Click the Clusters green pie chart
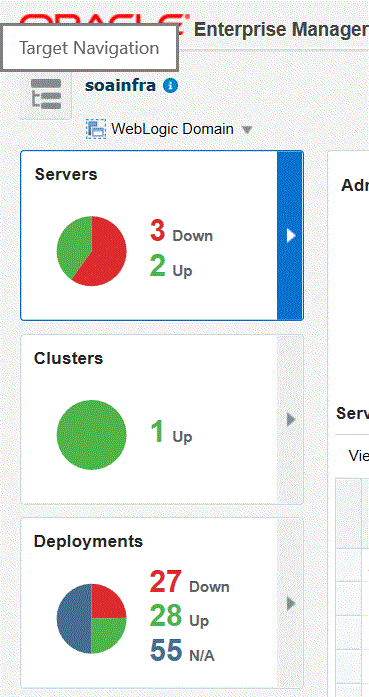 click(92, 435)
